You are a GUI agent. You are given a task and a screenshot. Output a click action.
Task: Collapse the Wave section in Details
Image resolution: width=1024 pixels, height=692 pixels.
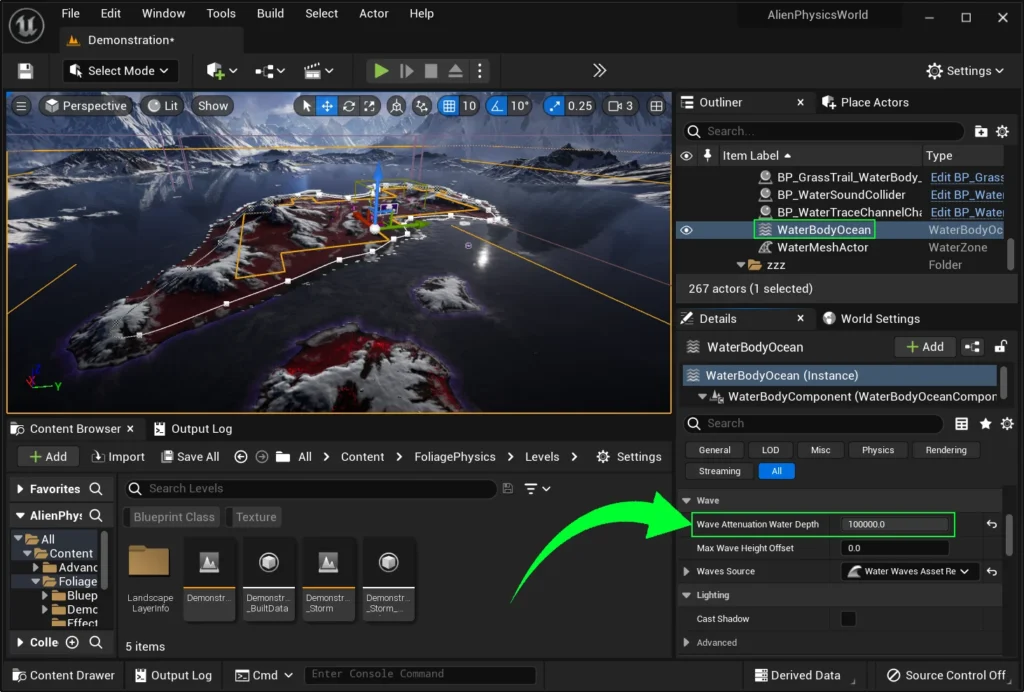tap(687, 500)
